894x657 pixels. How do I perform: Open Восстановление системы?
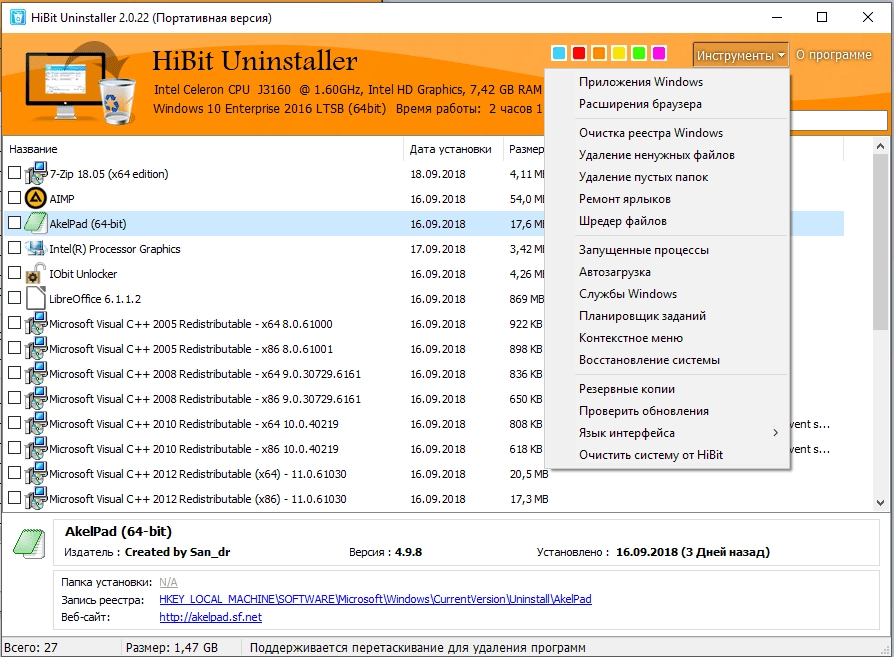(667, 360)
